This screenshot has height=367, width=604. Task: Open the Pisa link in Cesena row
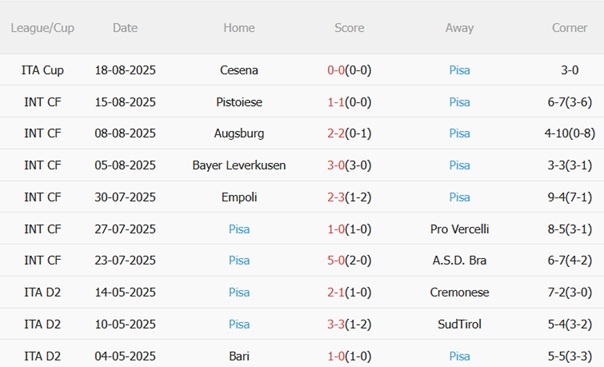click(459, 70)
